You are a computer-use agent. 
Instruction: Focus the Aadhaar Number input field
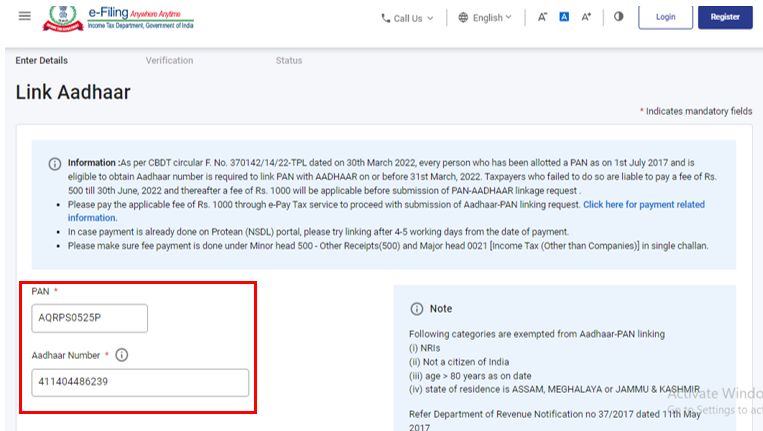pyautogui.click(x=139, y=382)
